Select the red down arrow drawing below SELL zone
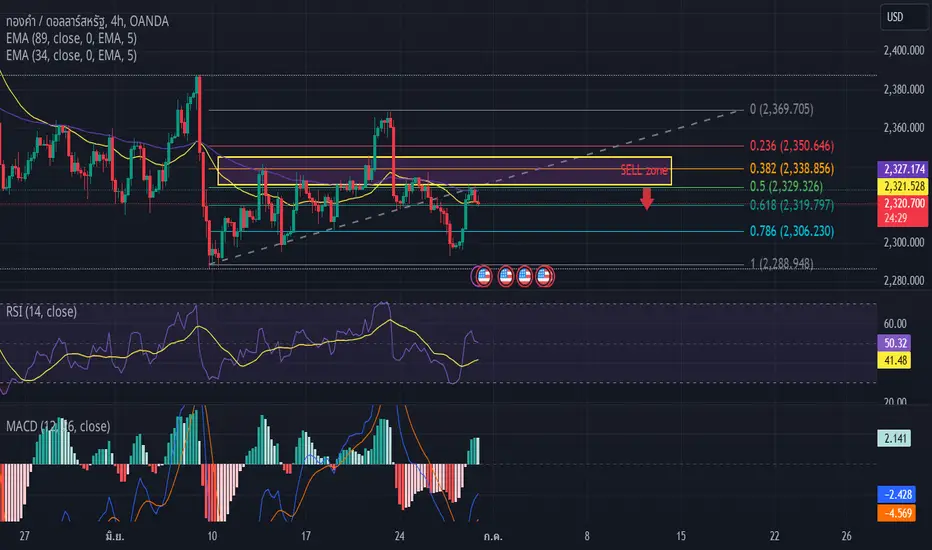 [x=647, y=199]
